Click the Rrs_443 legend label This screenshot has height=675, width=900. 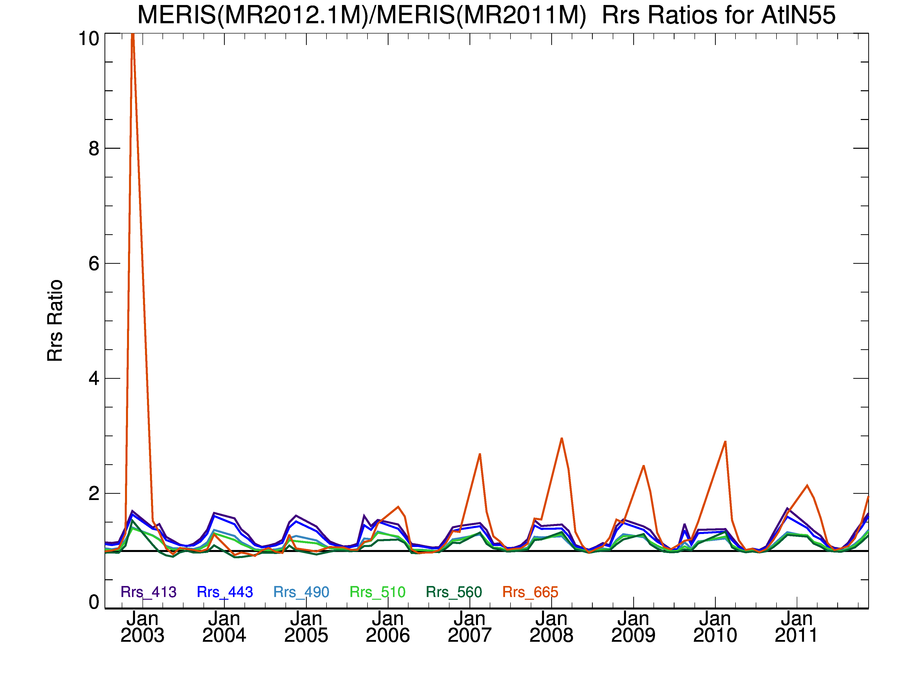(224, 592)
